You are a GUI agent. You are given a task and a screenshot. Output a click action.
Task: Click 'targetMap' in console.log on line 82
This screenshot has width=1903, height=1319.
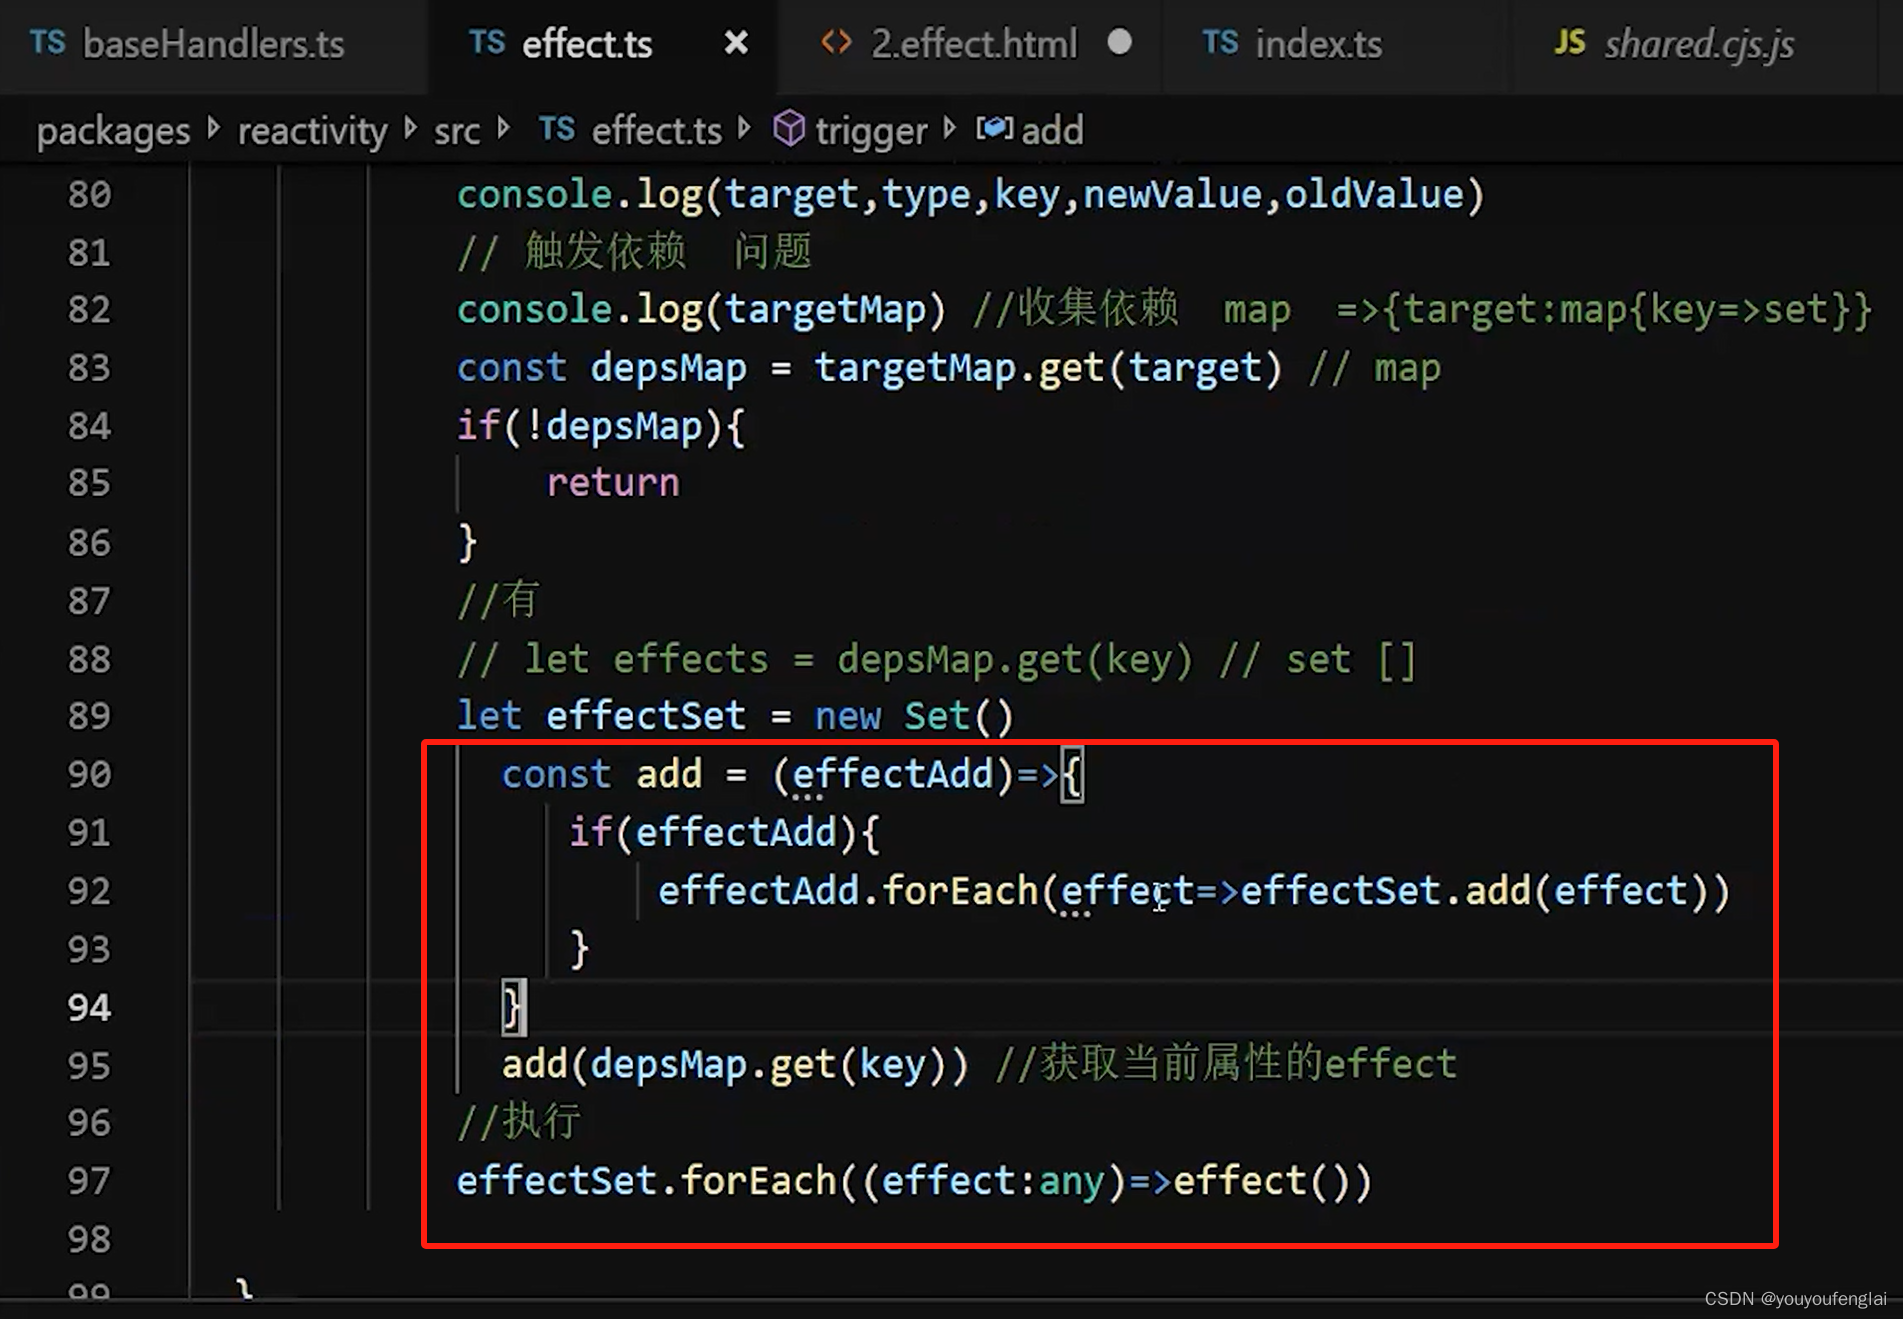point(826,310)
